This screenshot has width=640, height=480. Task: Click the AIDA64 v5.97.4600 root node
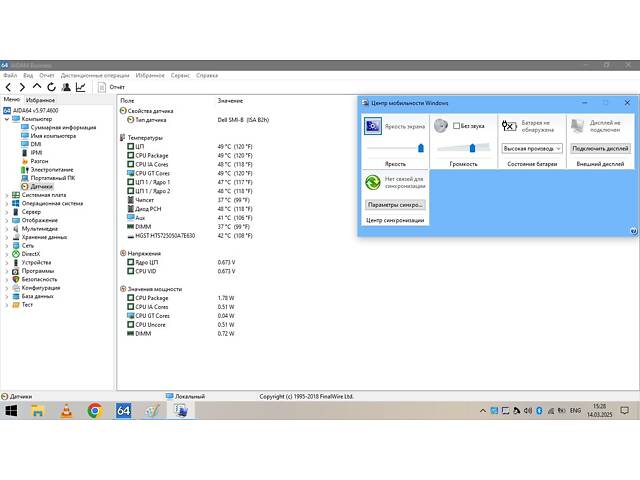pos(36,111)
